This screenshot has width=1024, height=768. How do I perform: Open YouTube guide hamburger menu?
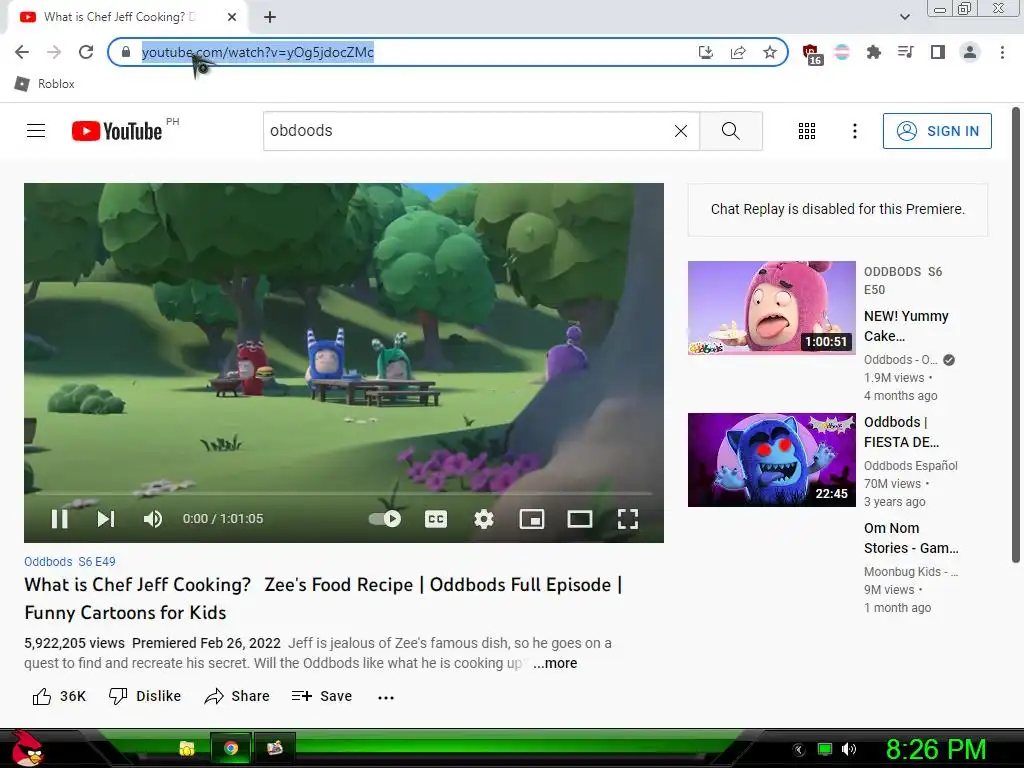pos(36,131)
